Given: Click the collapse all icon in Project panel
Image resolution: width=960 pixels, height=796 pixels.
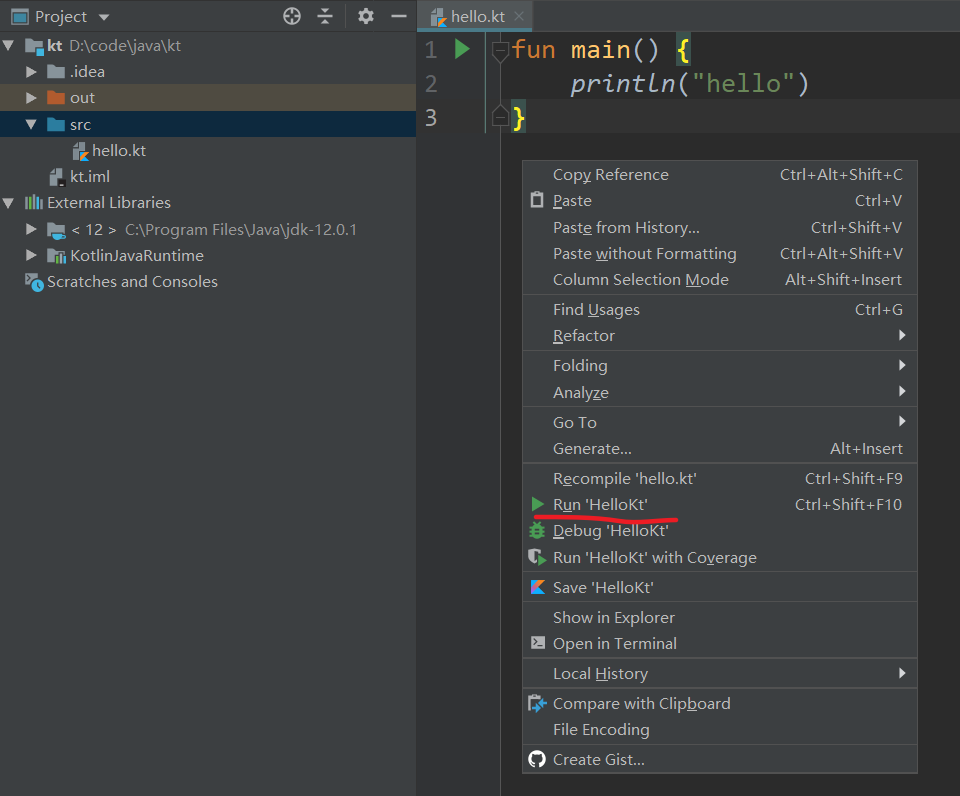Looking at the screenshot, I should [325, 16].
